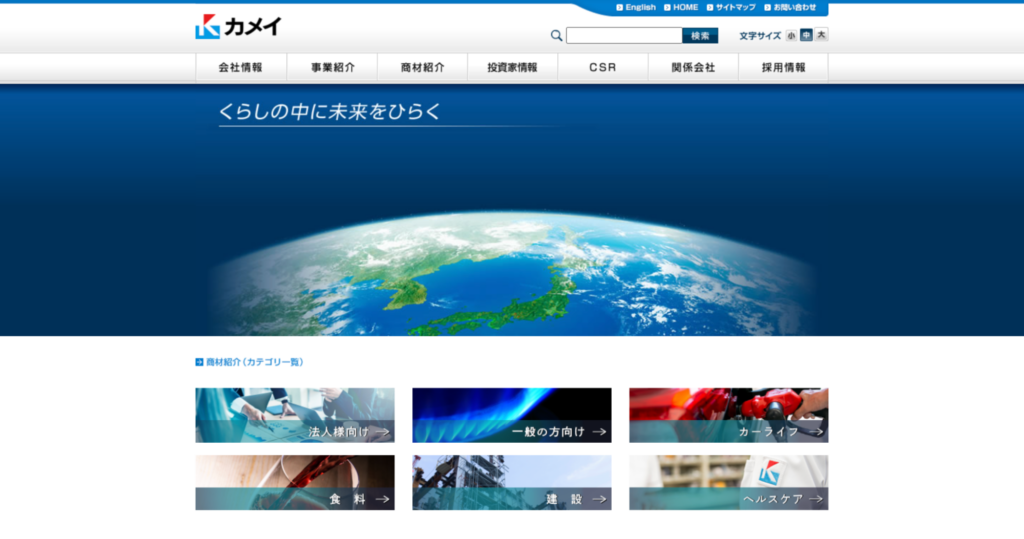Image resolution: width=1024 pixels, height=539 pixels.
Task: Go to the HOME link
Action: [x=681, y=7]
